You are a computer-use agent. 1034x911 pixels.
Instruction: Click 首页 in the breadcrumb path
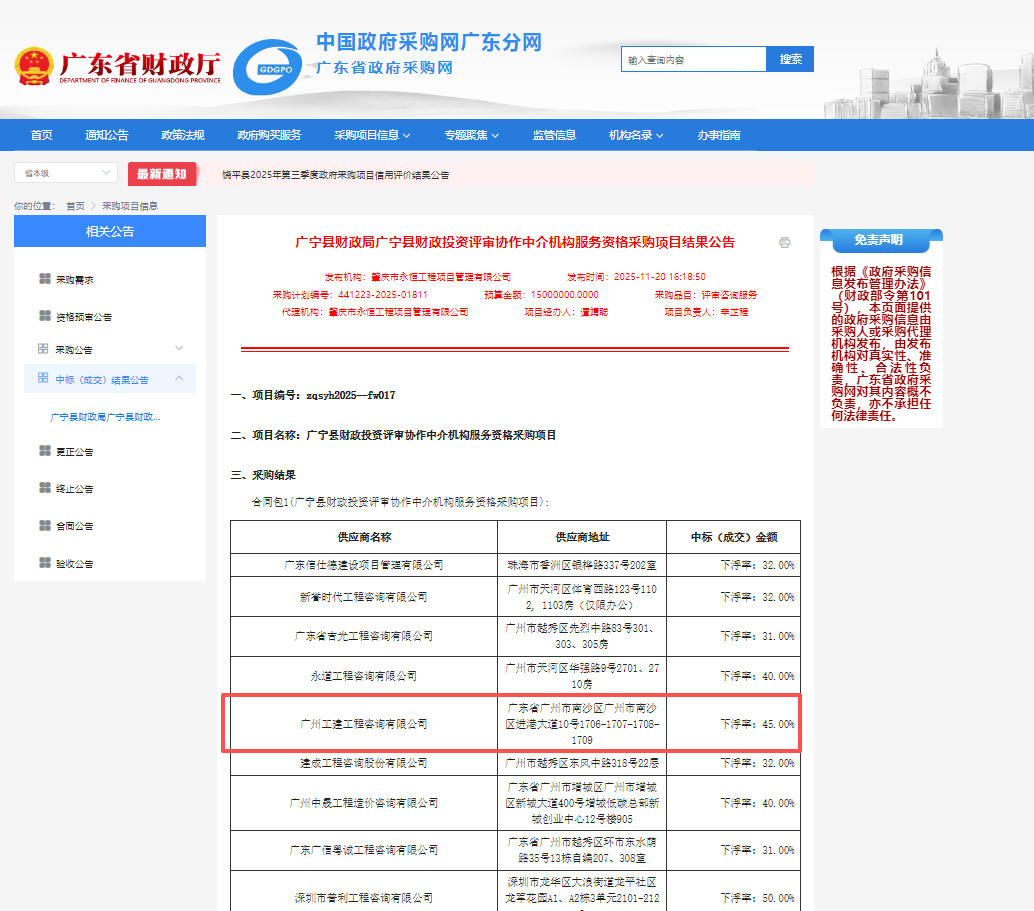(x=75, y=206)
